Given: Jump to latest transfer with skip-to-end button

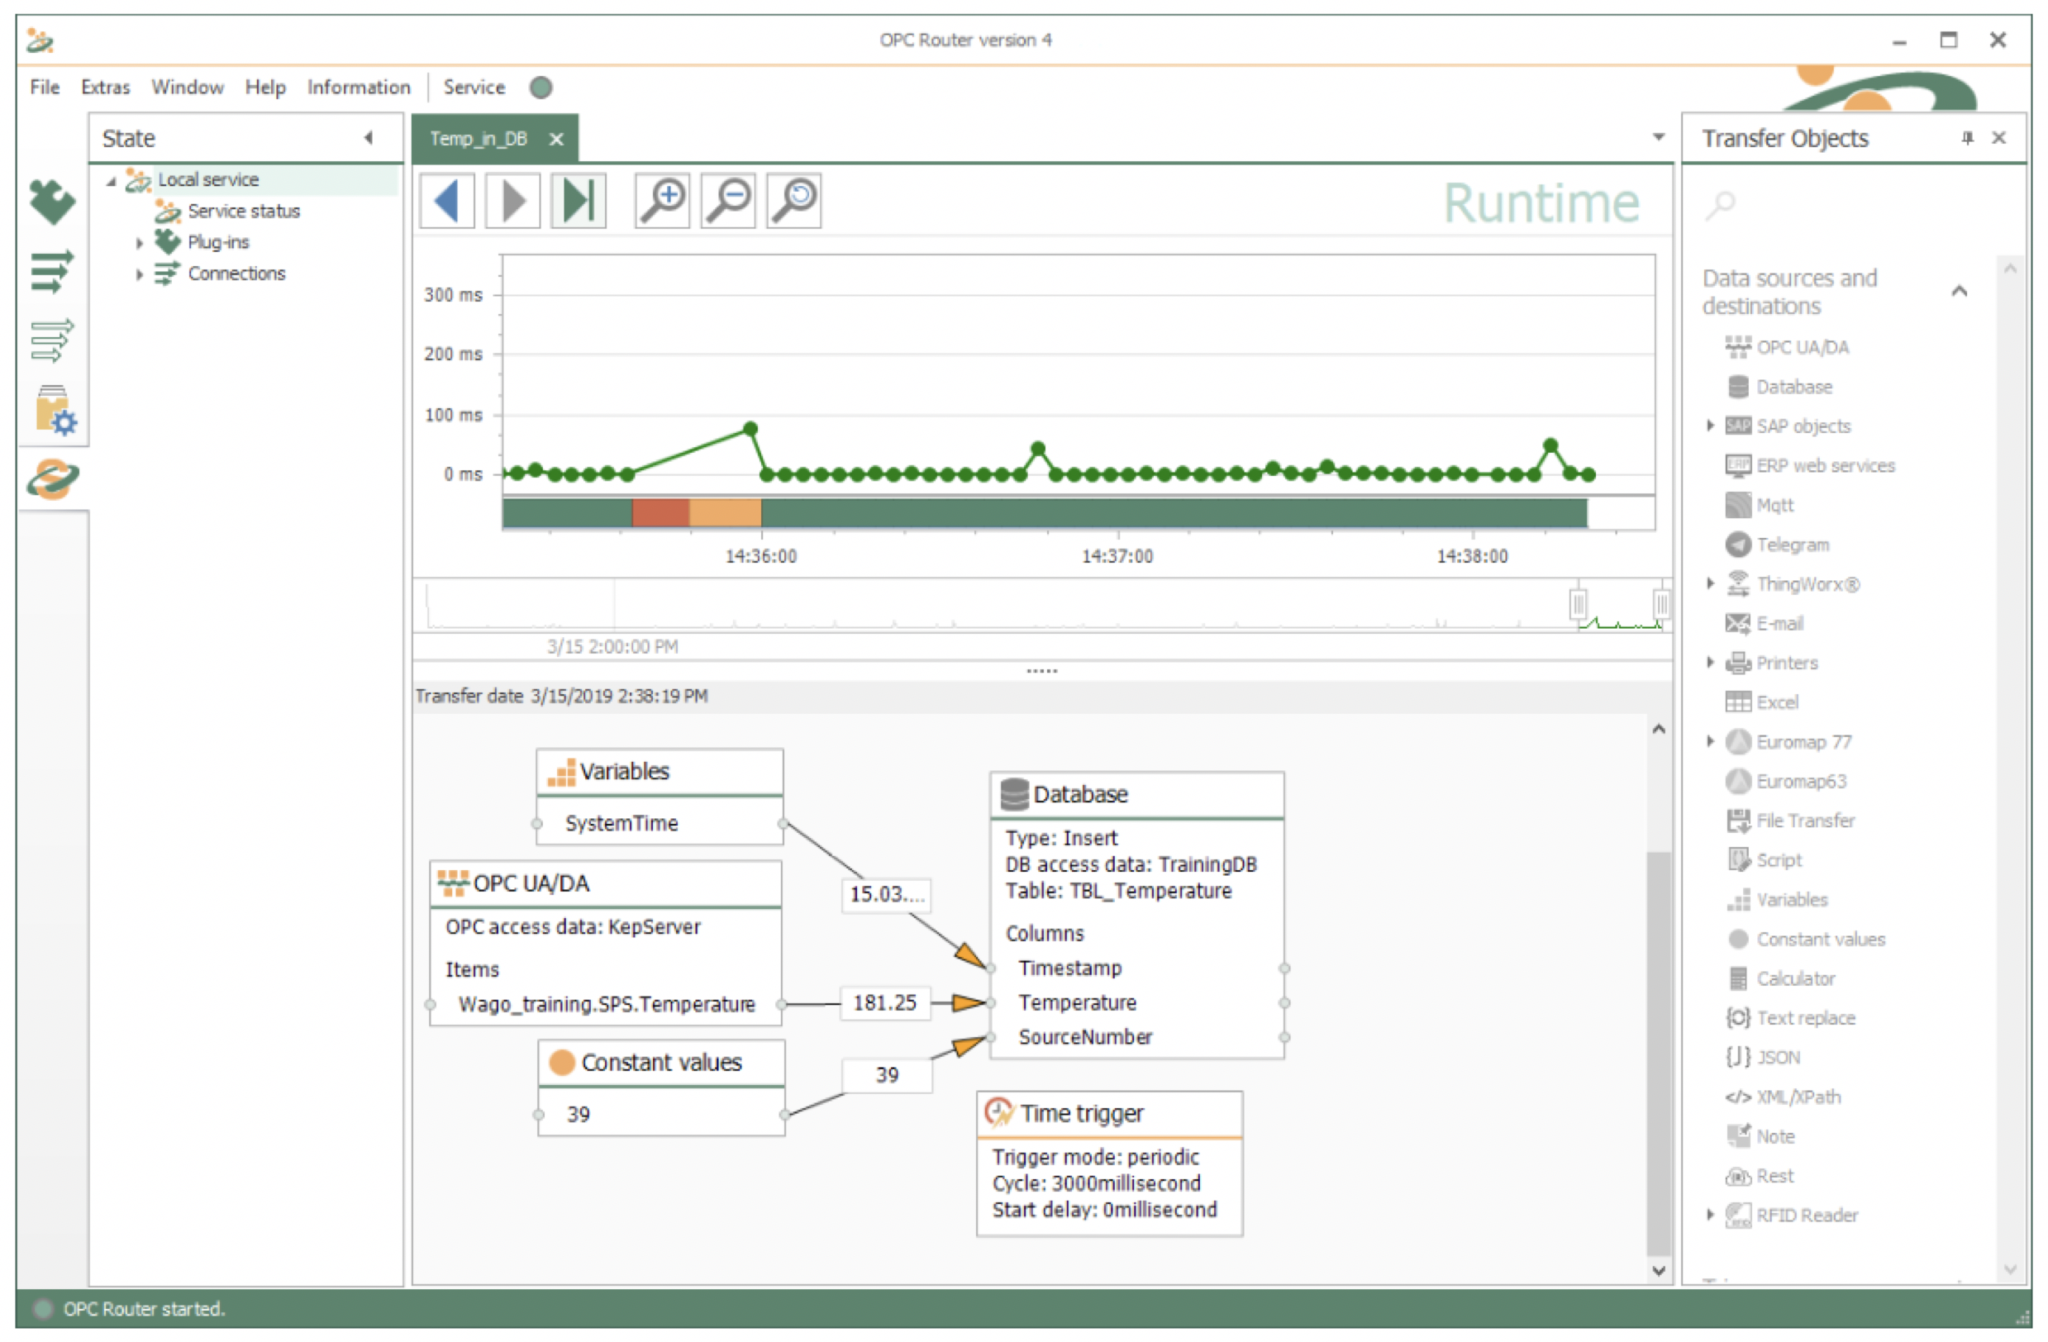Looking at the screenshot, I should [578, 201].
